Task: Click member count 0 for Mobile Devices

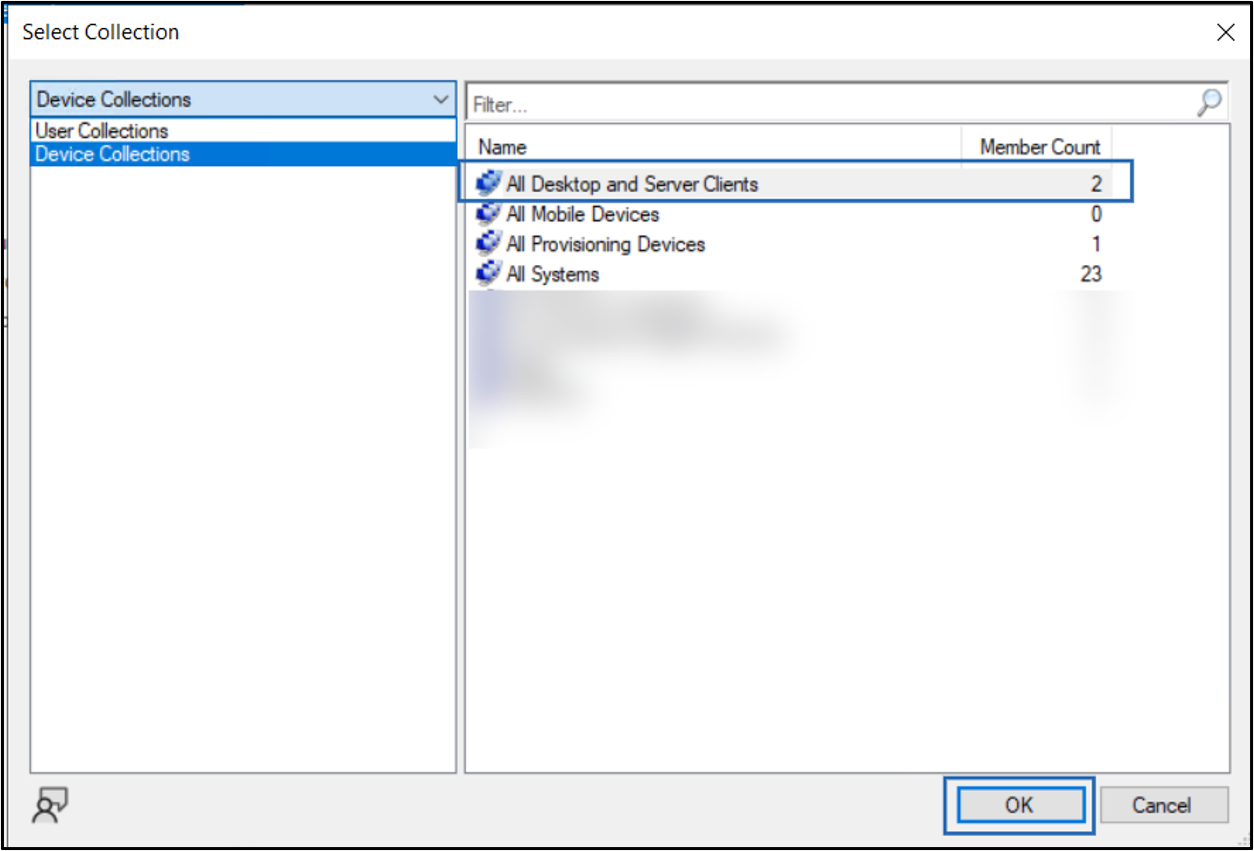Action: pos(1097,214)
